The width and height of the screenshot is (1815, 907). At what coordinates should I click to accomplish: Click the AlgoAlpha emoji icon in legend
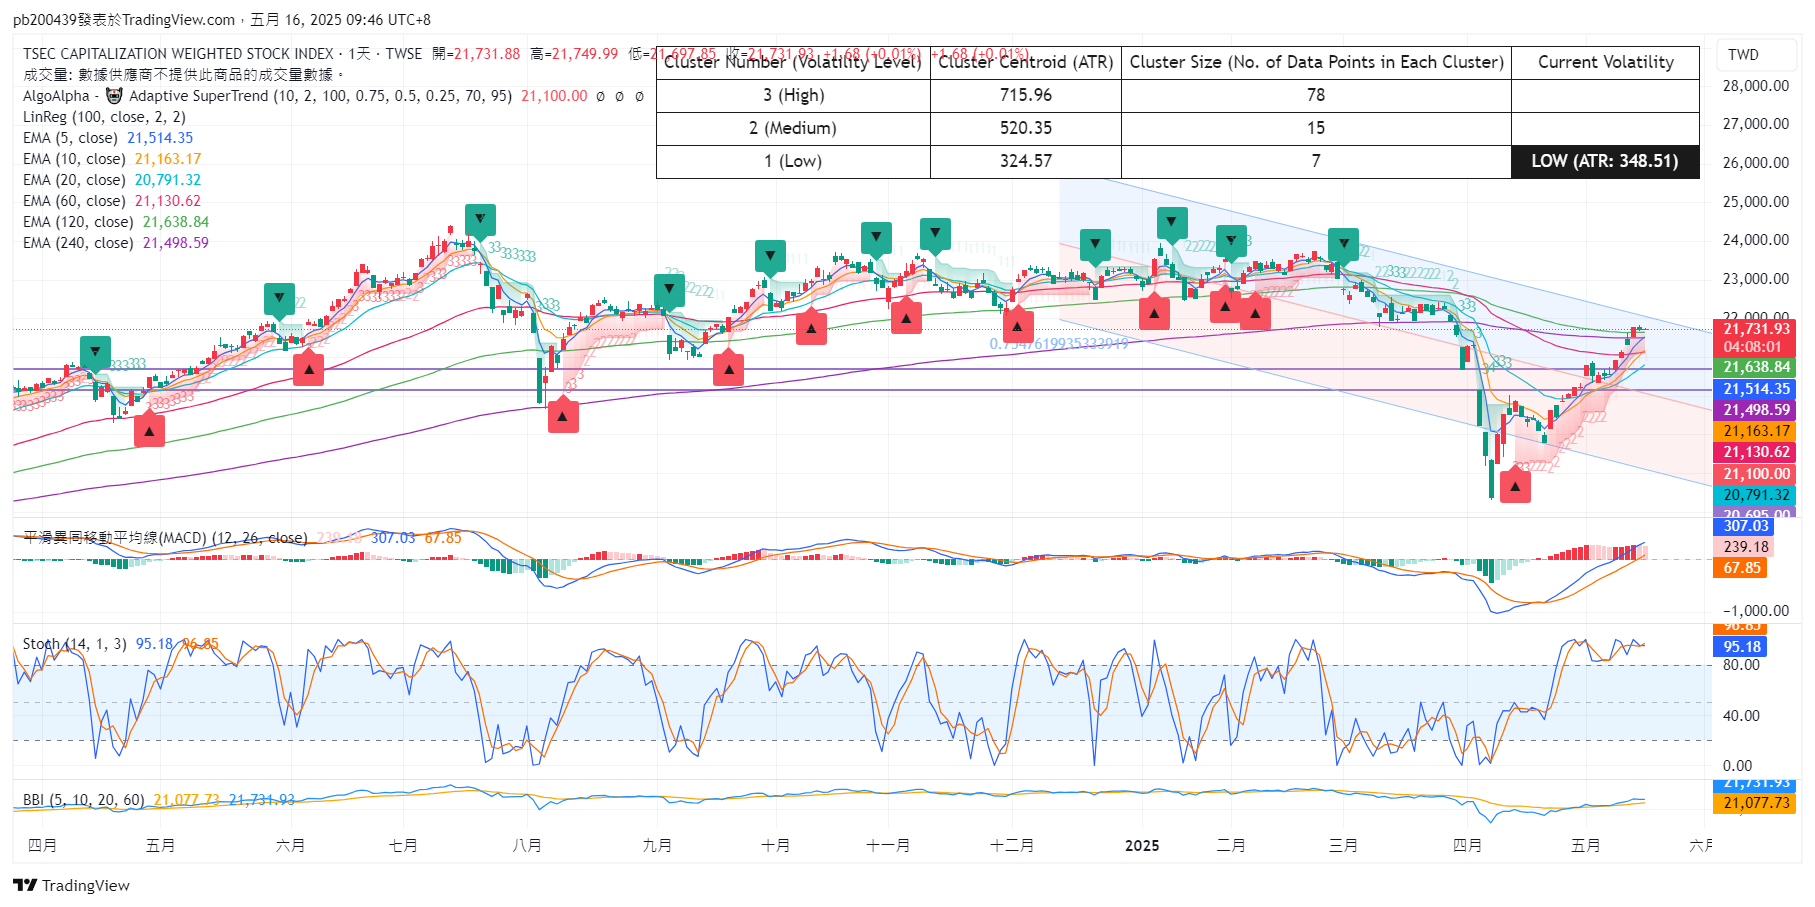coord(114,96)
